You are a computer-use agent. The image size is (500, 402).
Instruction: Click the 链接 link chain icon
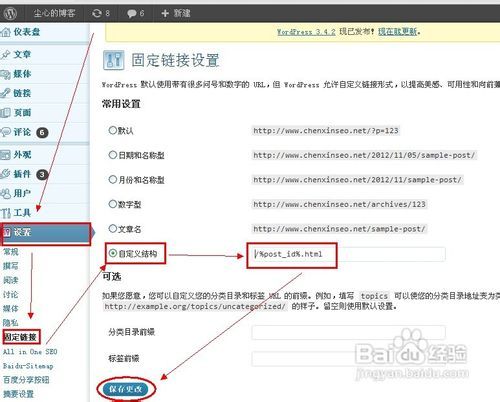pyautogui.click(x=5, y=93)
